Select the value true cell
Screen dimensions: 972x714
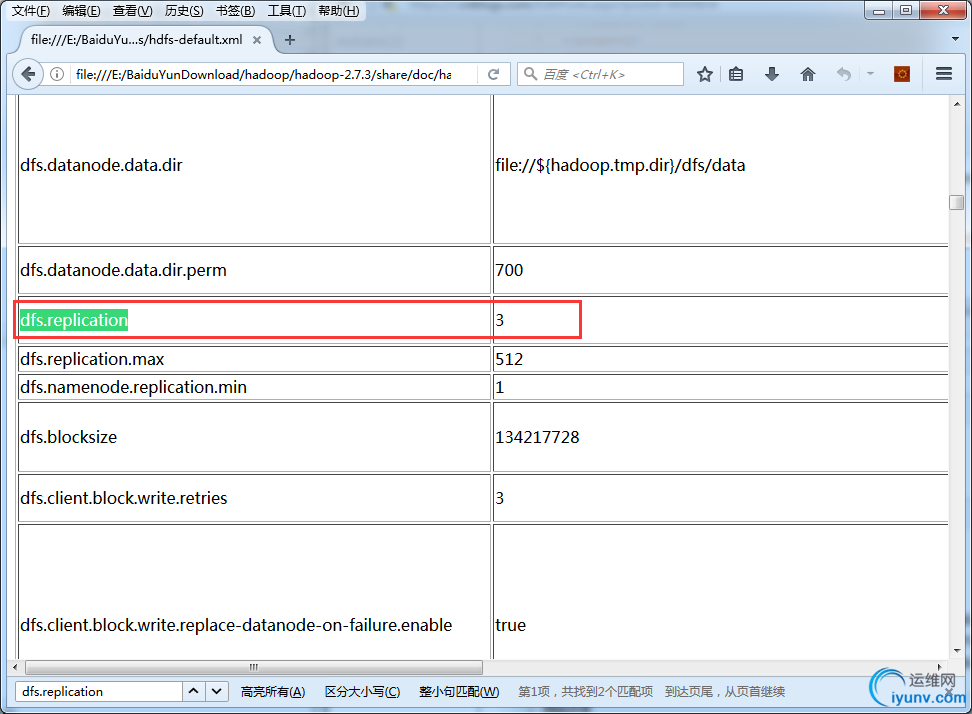point(721,591)
